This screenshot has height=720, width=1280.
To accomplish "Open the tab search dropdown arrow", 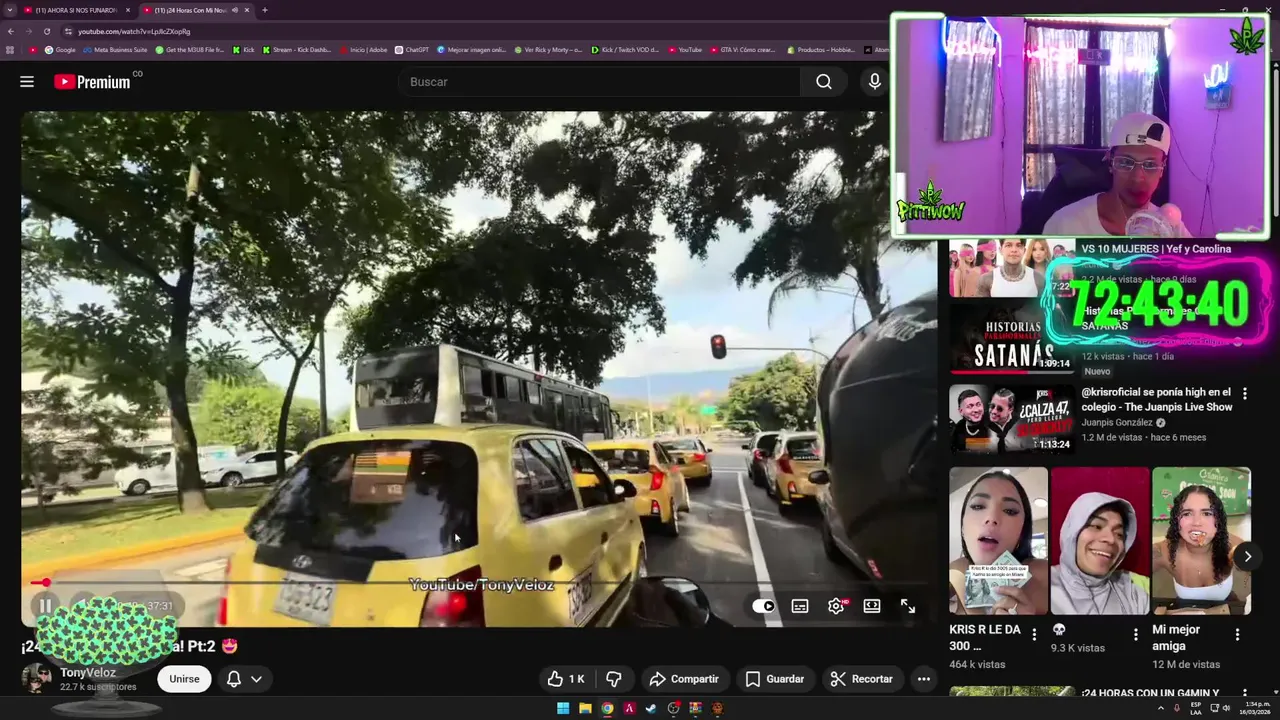I will [x=8, y=10].
